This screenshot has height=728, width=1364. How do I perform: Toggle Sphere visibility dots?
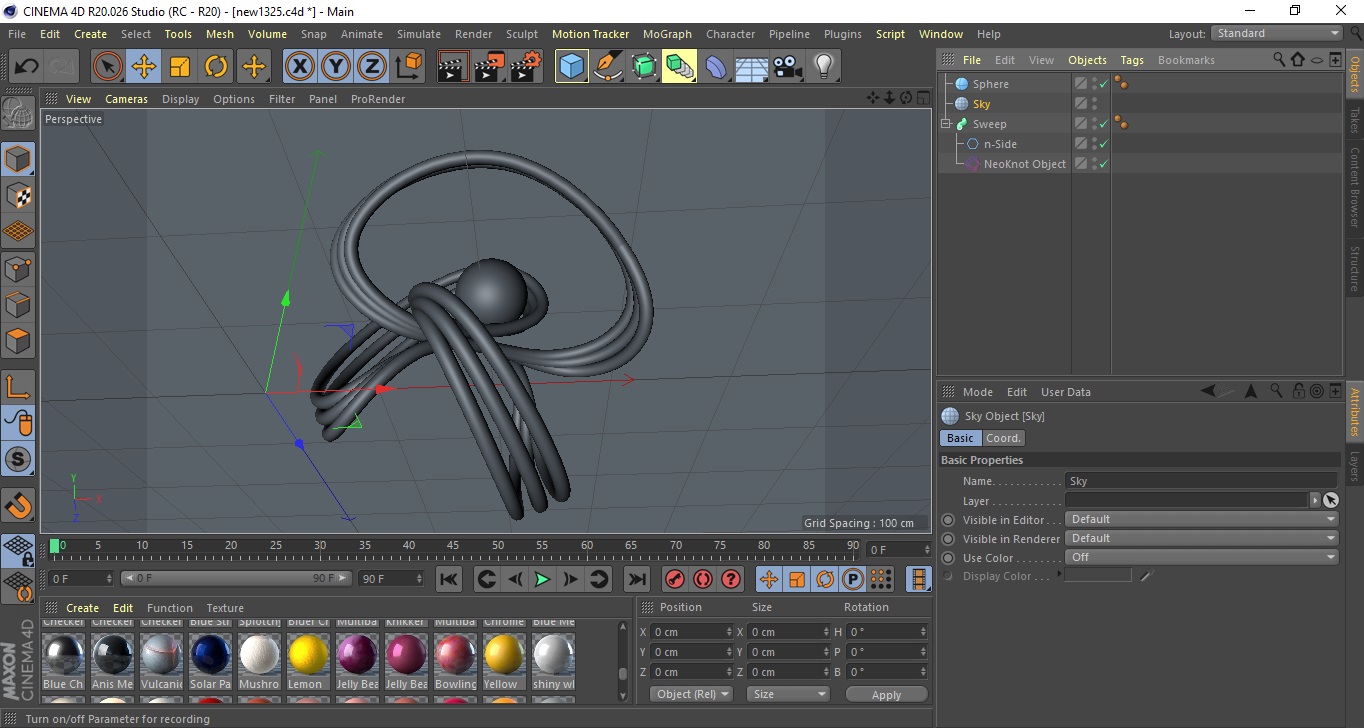pyautogui.click(x=1094, y=84)
